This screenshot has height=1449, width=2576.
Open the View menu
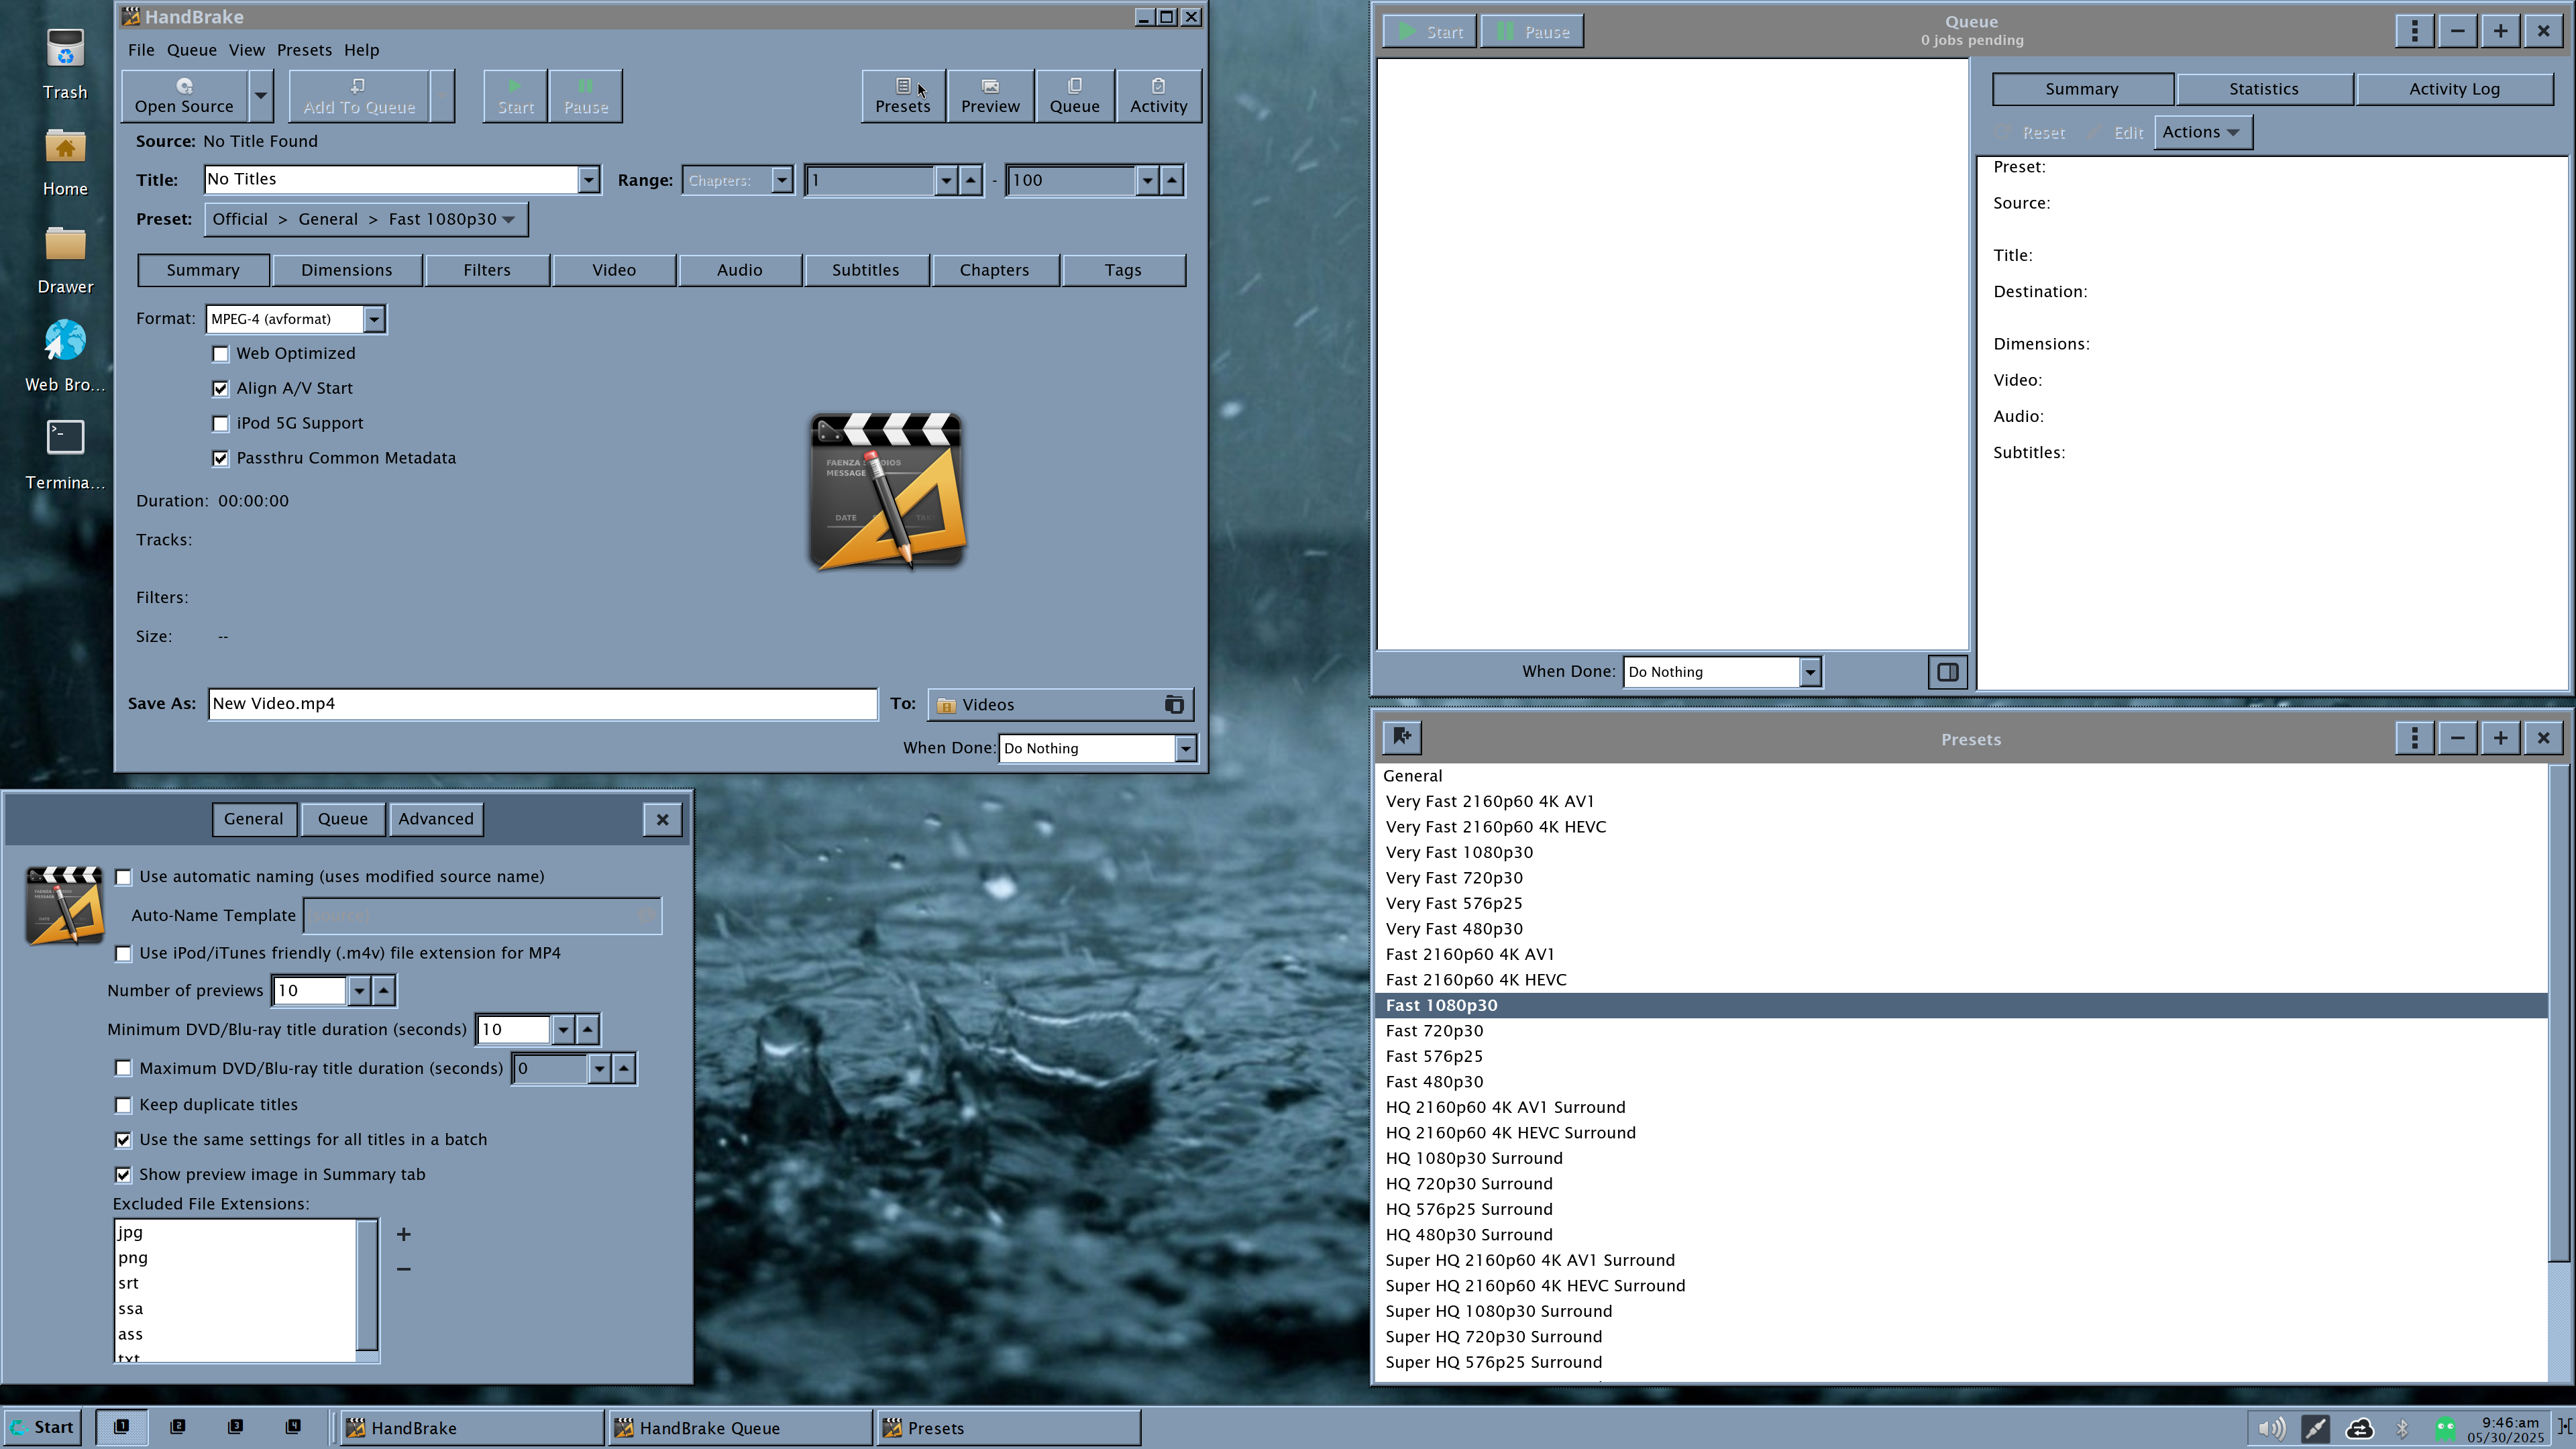tap(246, 50)
